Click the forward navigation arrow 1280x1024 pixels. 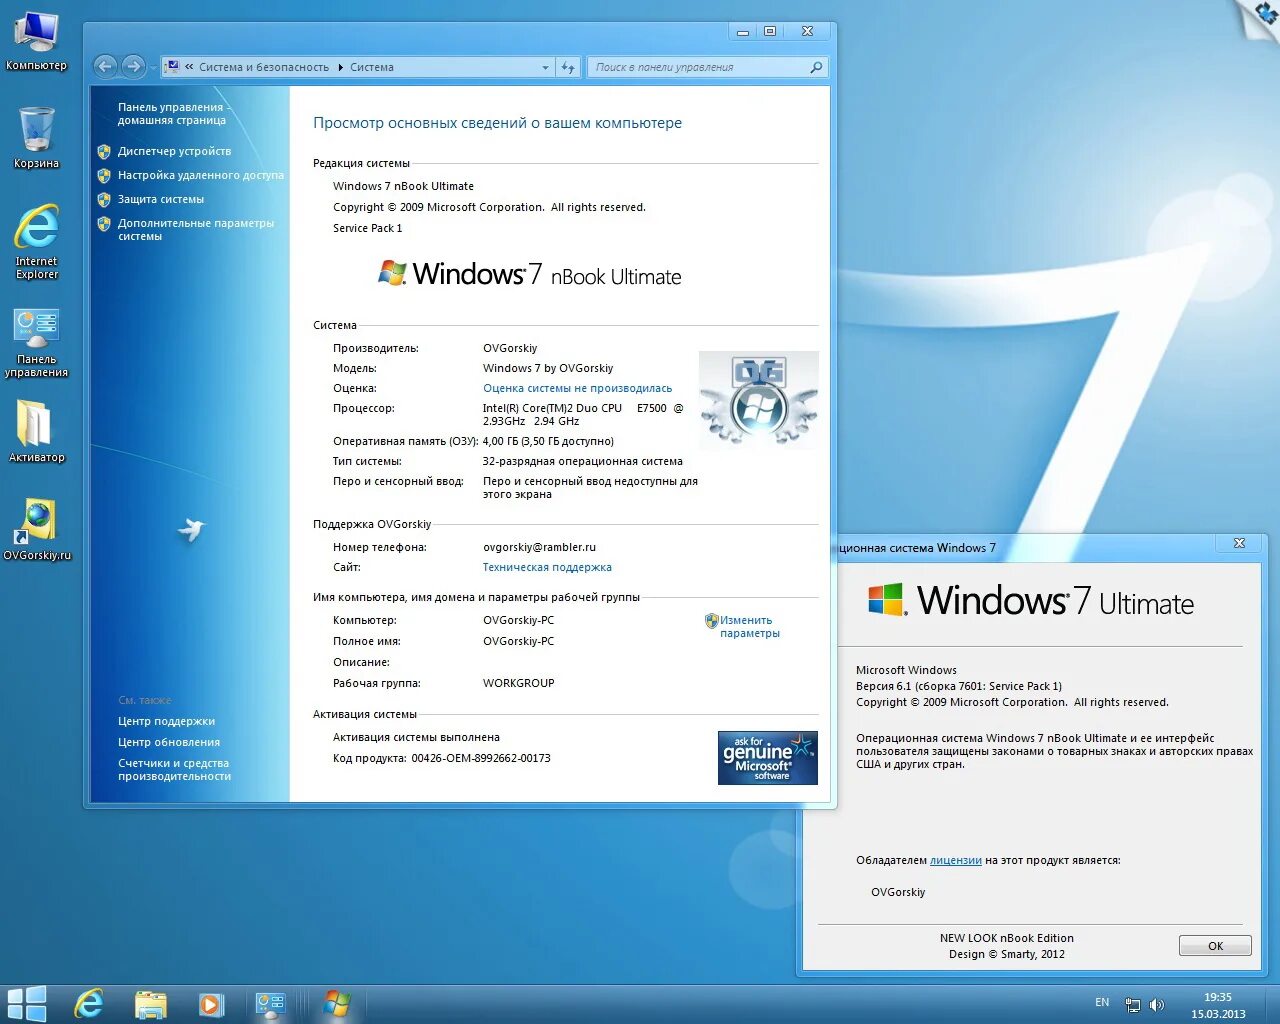click(133, 67)
